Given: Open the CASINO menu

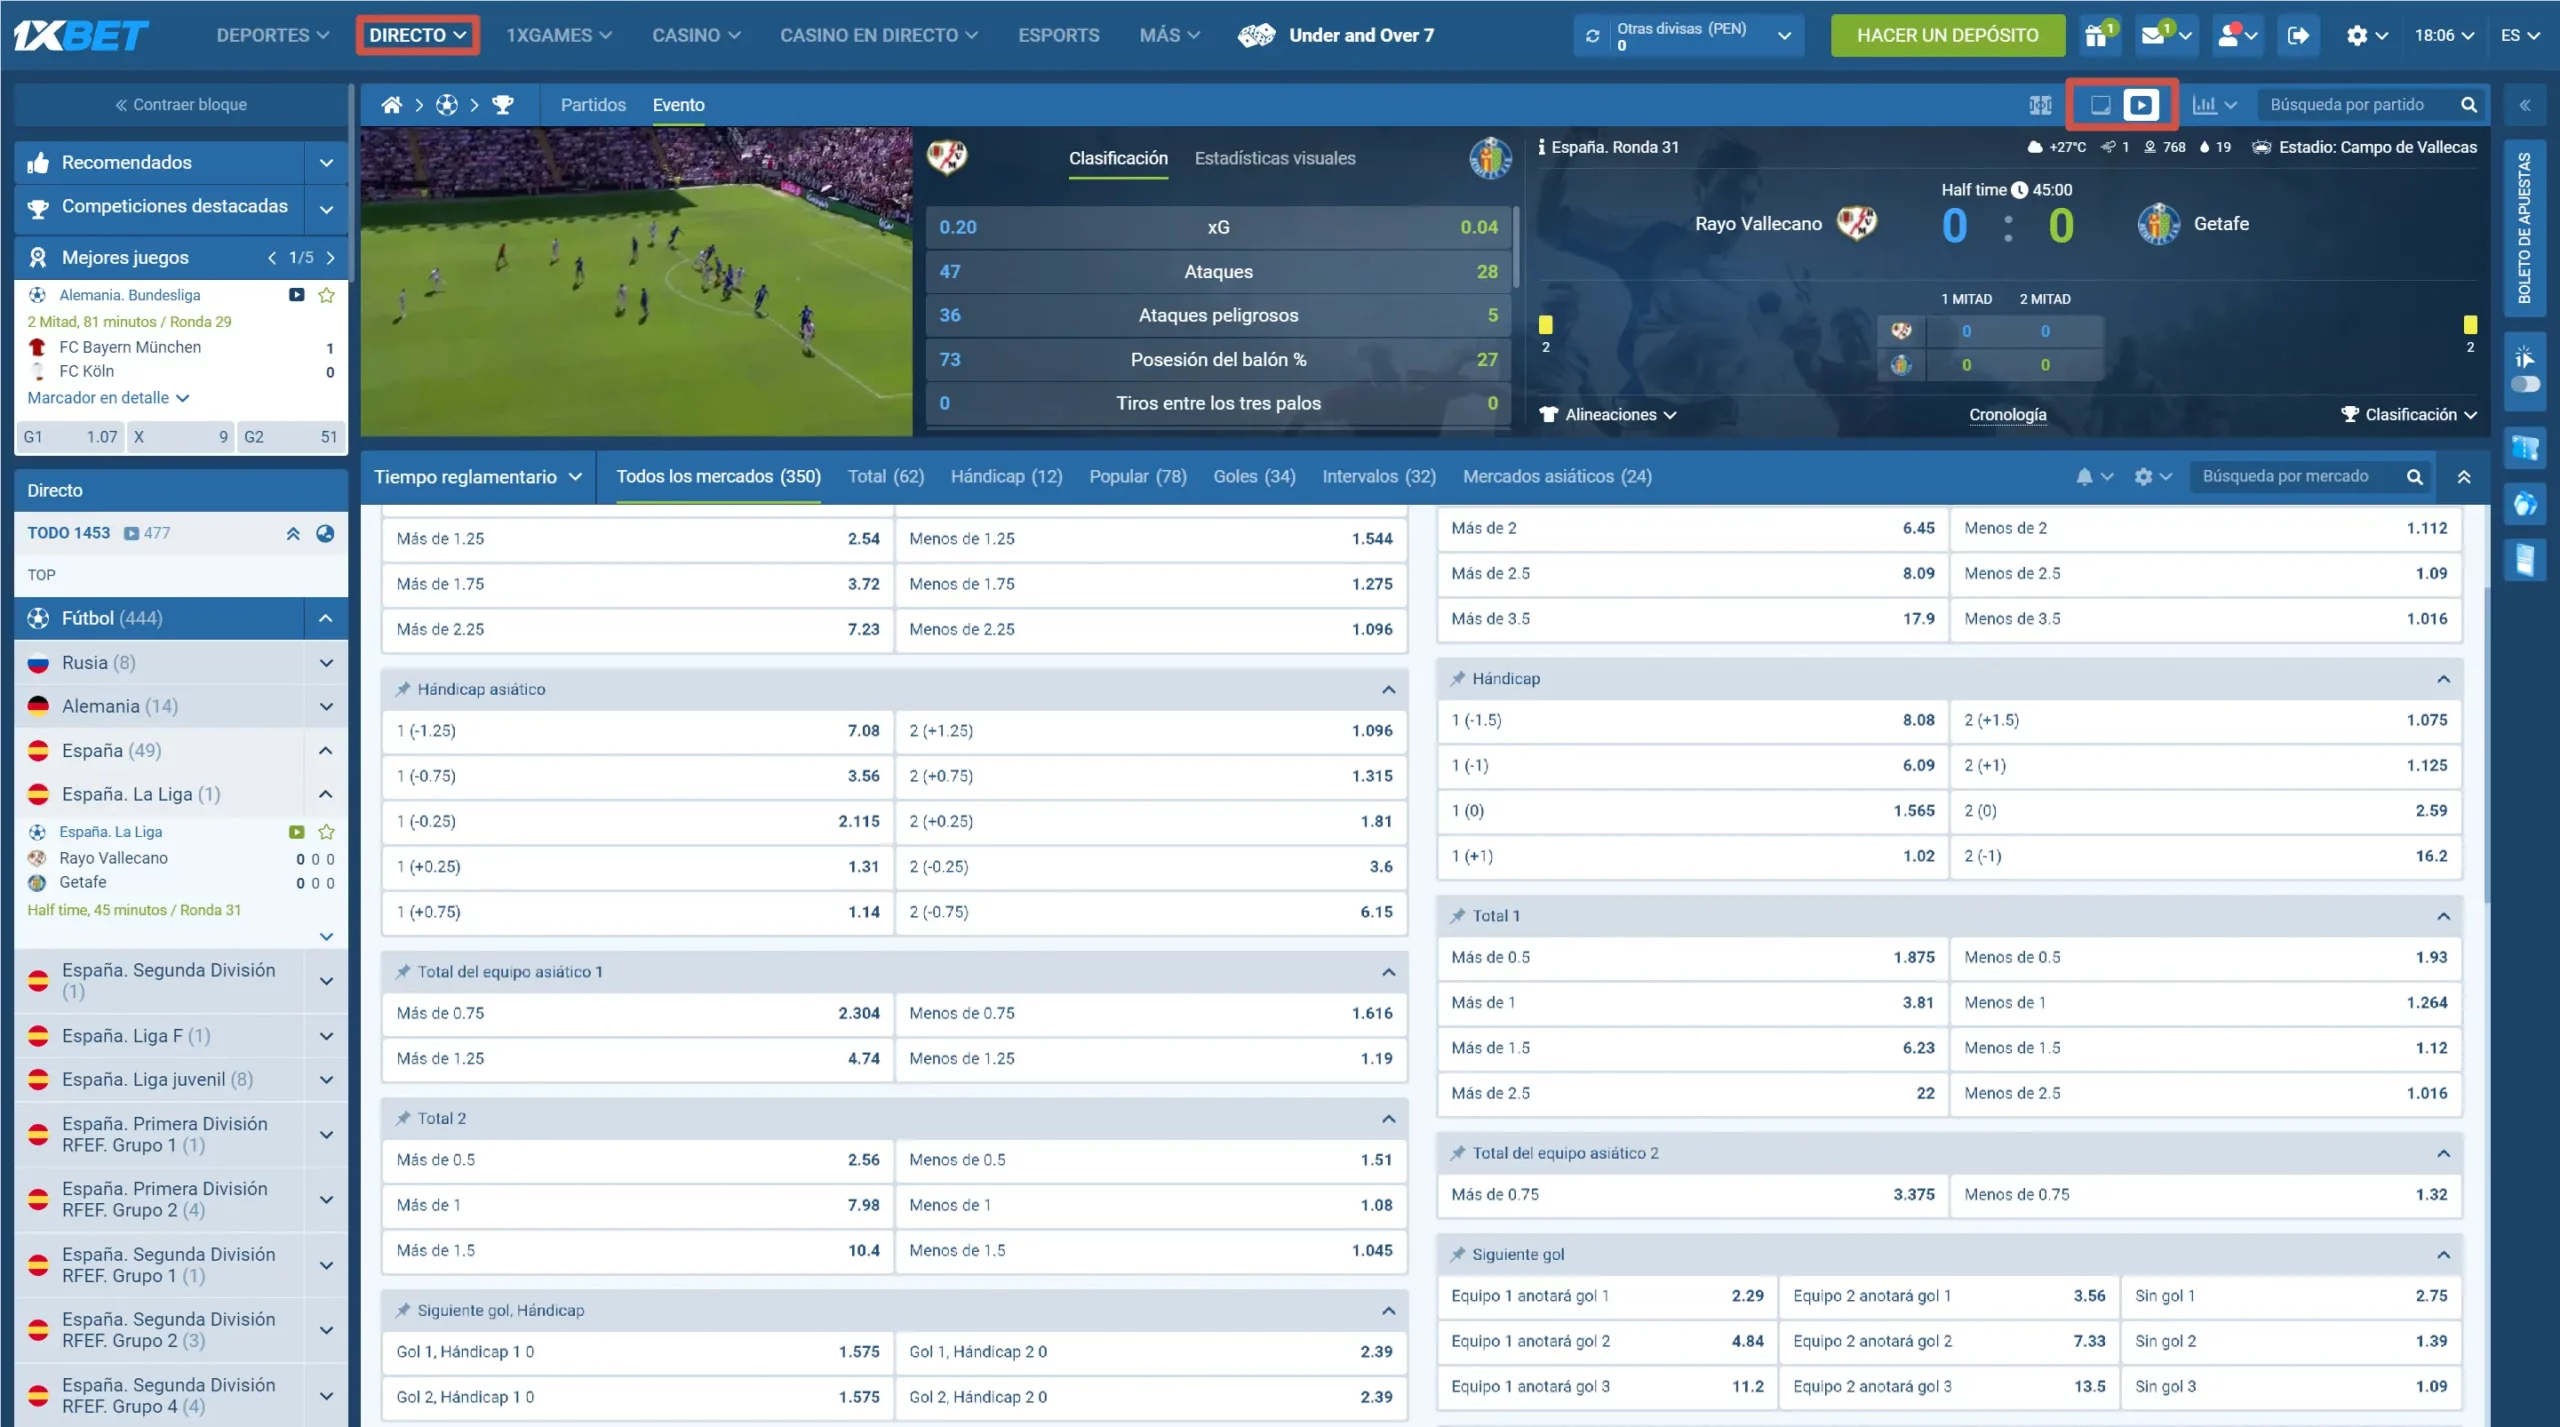Looking at the screenshot, I should pos(696,35).
